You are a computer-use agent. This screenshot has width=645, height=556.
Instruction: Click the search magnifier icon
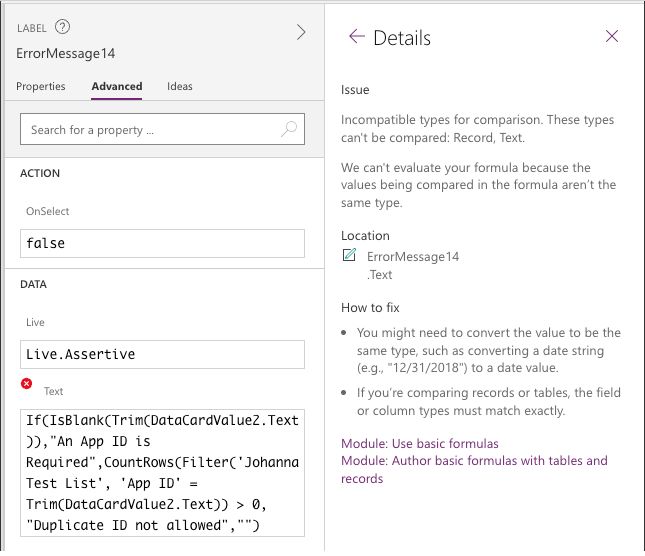coord(288,129)
